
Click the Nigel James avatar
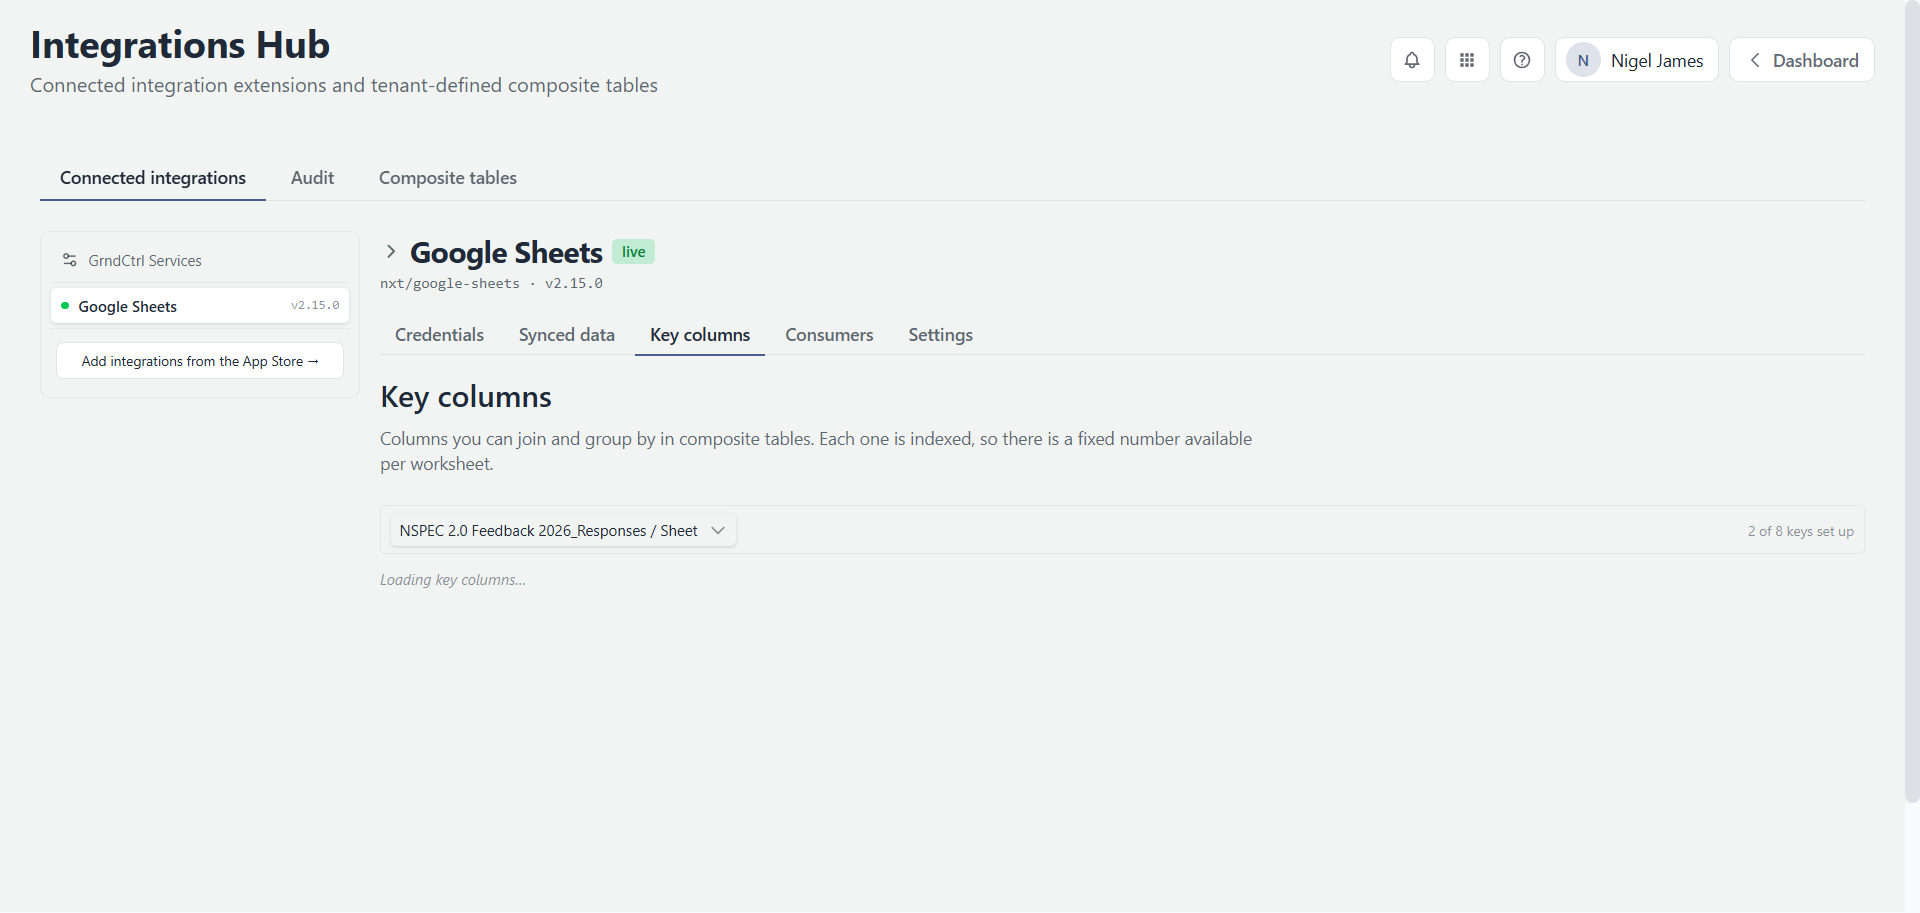click(x=1583, y=60)
